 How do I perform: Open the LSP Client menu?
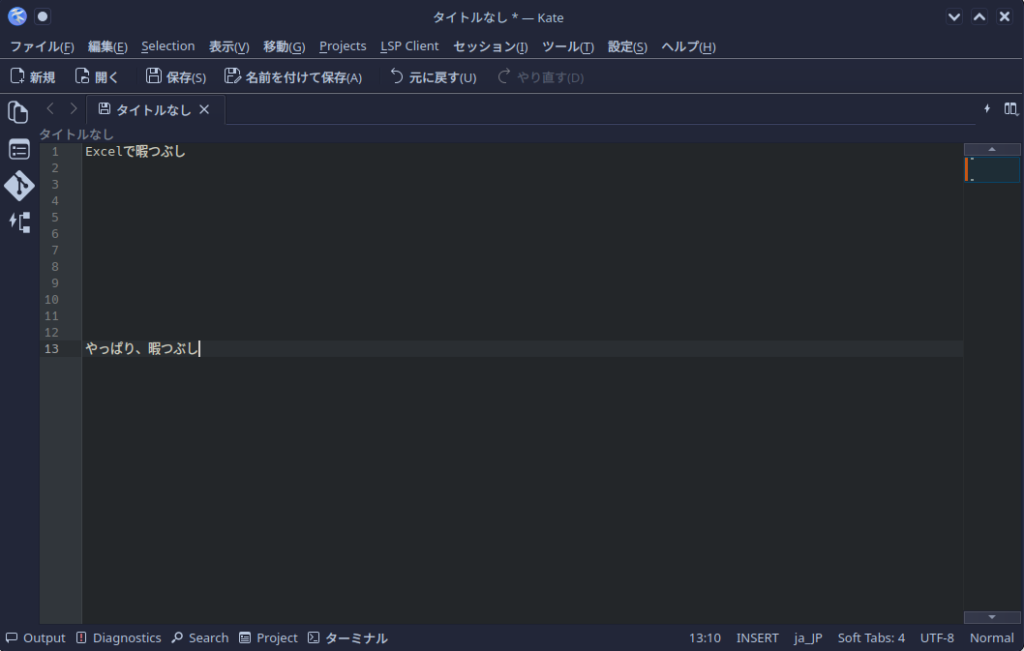click(409, 46)
